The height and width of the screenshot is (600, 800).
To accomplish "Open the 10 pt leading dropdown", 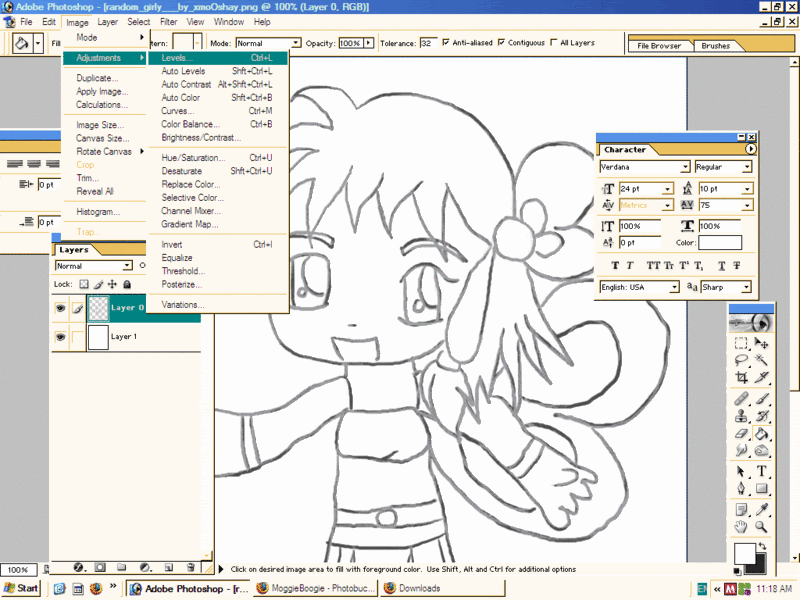I will pos(747,189).
